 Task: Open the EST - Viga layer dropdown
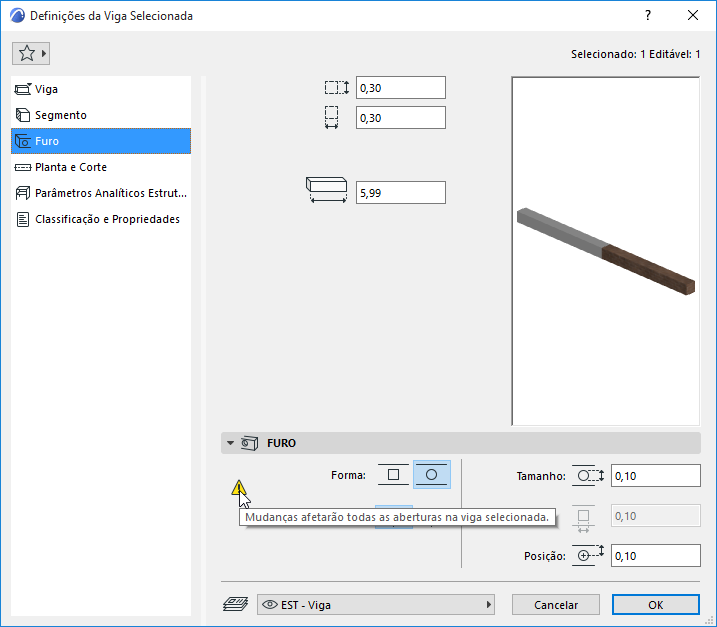click(376, 605)
